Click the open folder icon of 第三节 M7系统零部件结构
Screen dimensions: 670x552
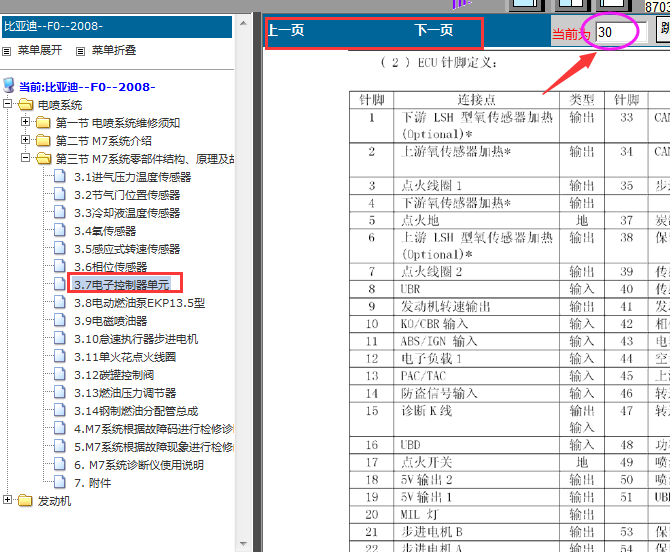(x=44, y=159)
